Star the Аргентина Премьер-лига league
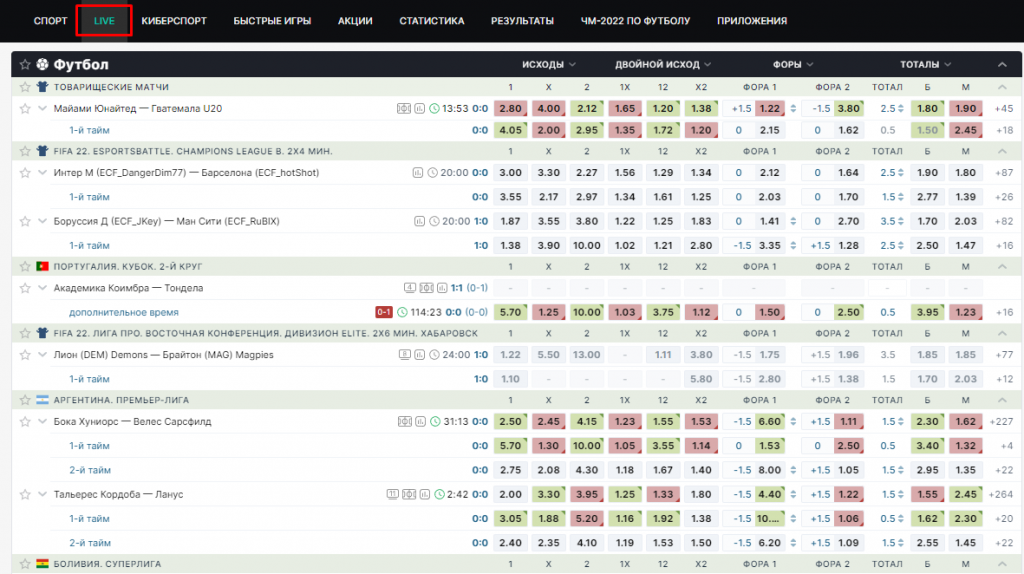This screenshot has height=574, width=1024. click(25, 400)
